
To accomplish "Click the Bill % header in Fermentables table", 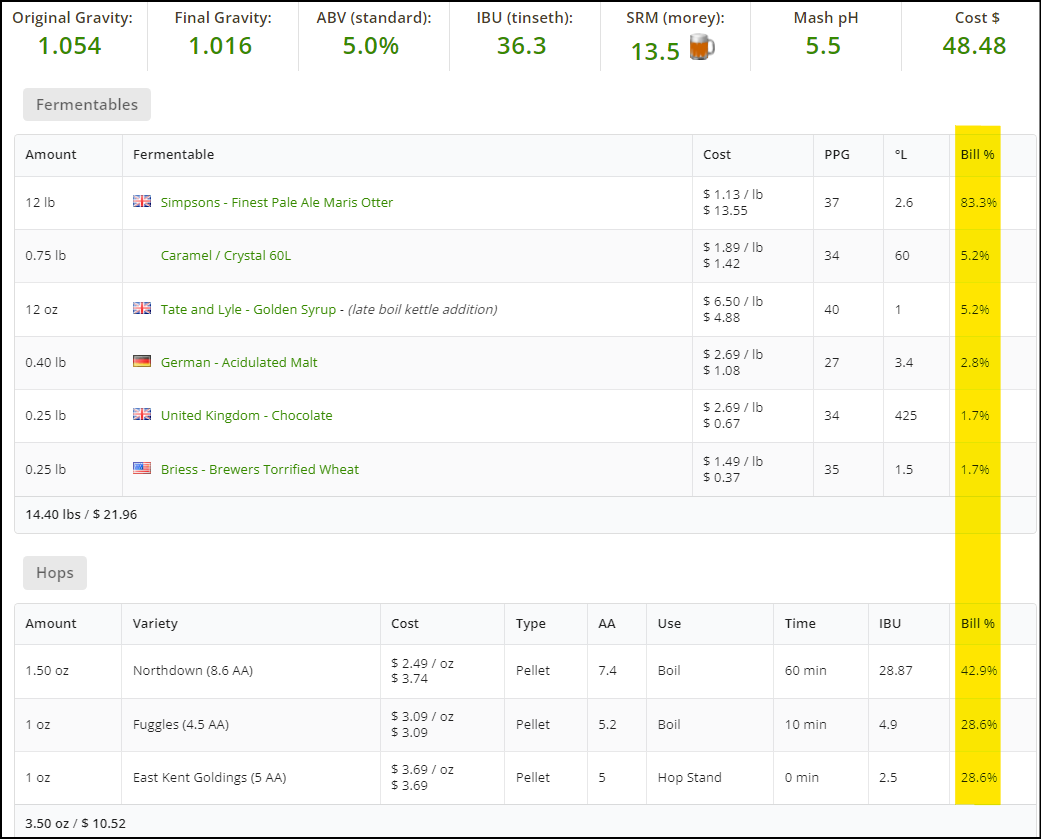I will [977, 155].
